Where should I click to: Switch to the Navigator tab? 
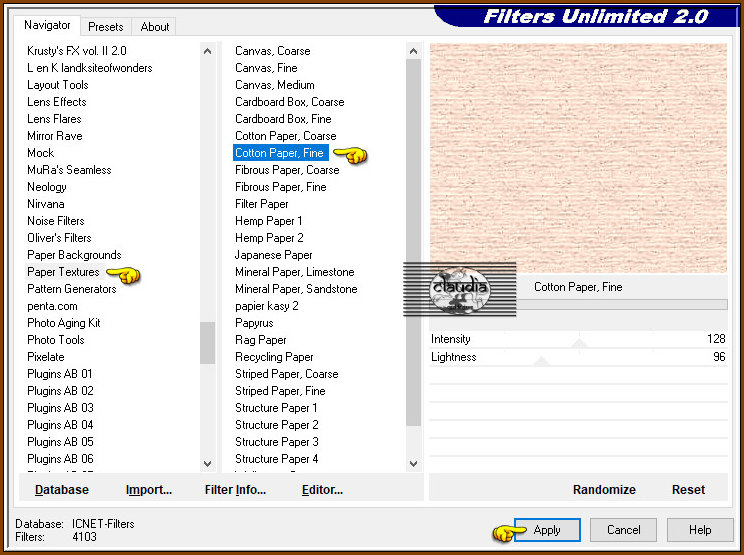(x=47, y=25)
